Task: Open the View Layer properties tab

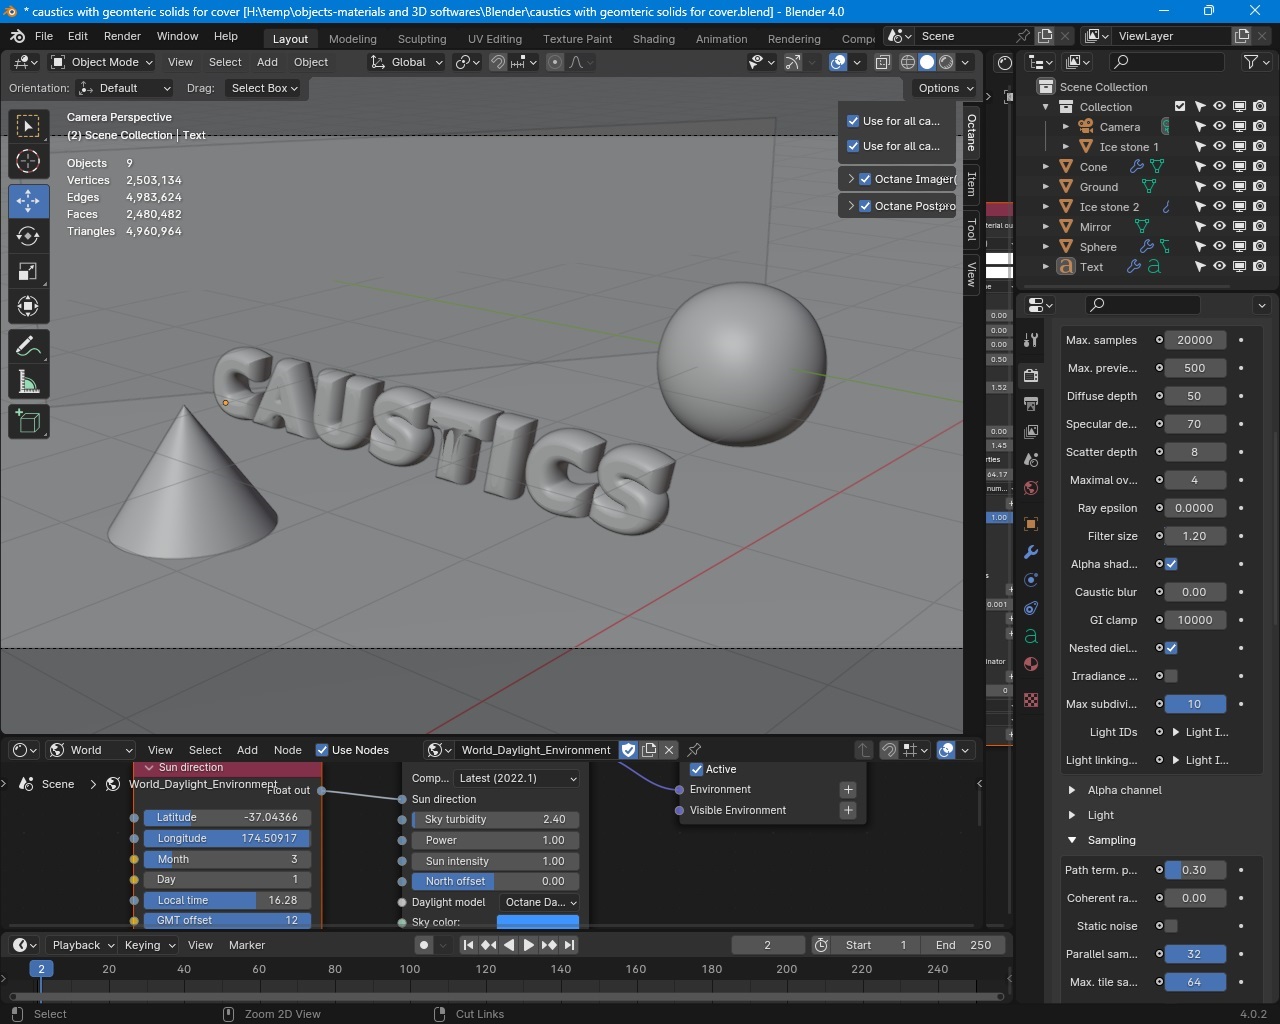Action: pos(1031,432)
